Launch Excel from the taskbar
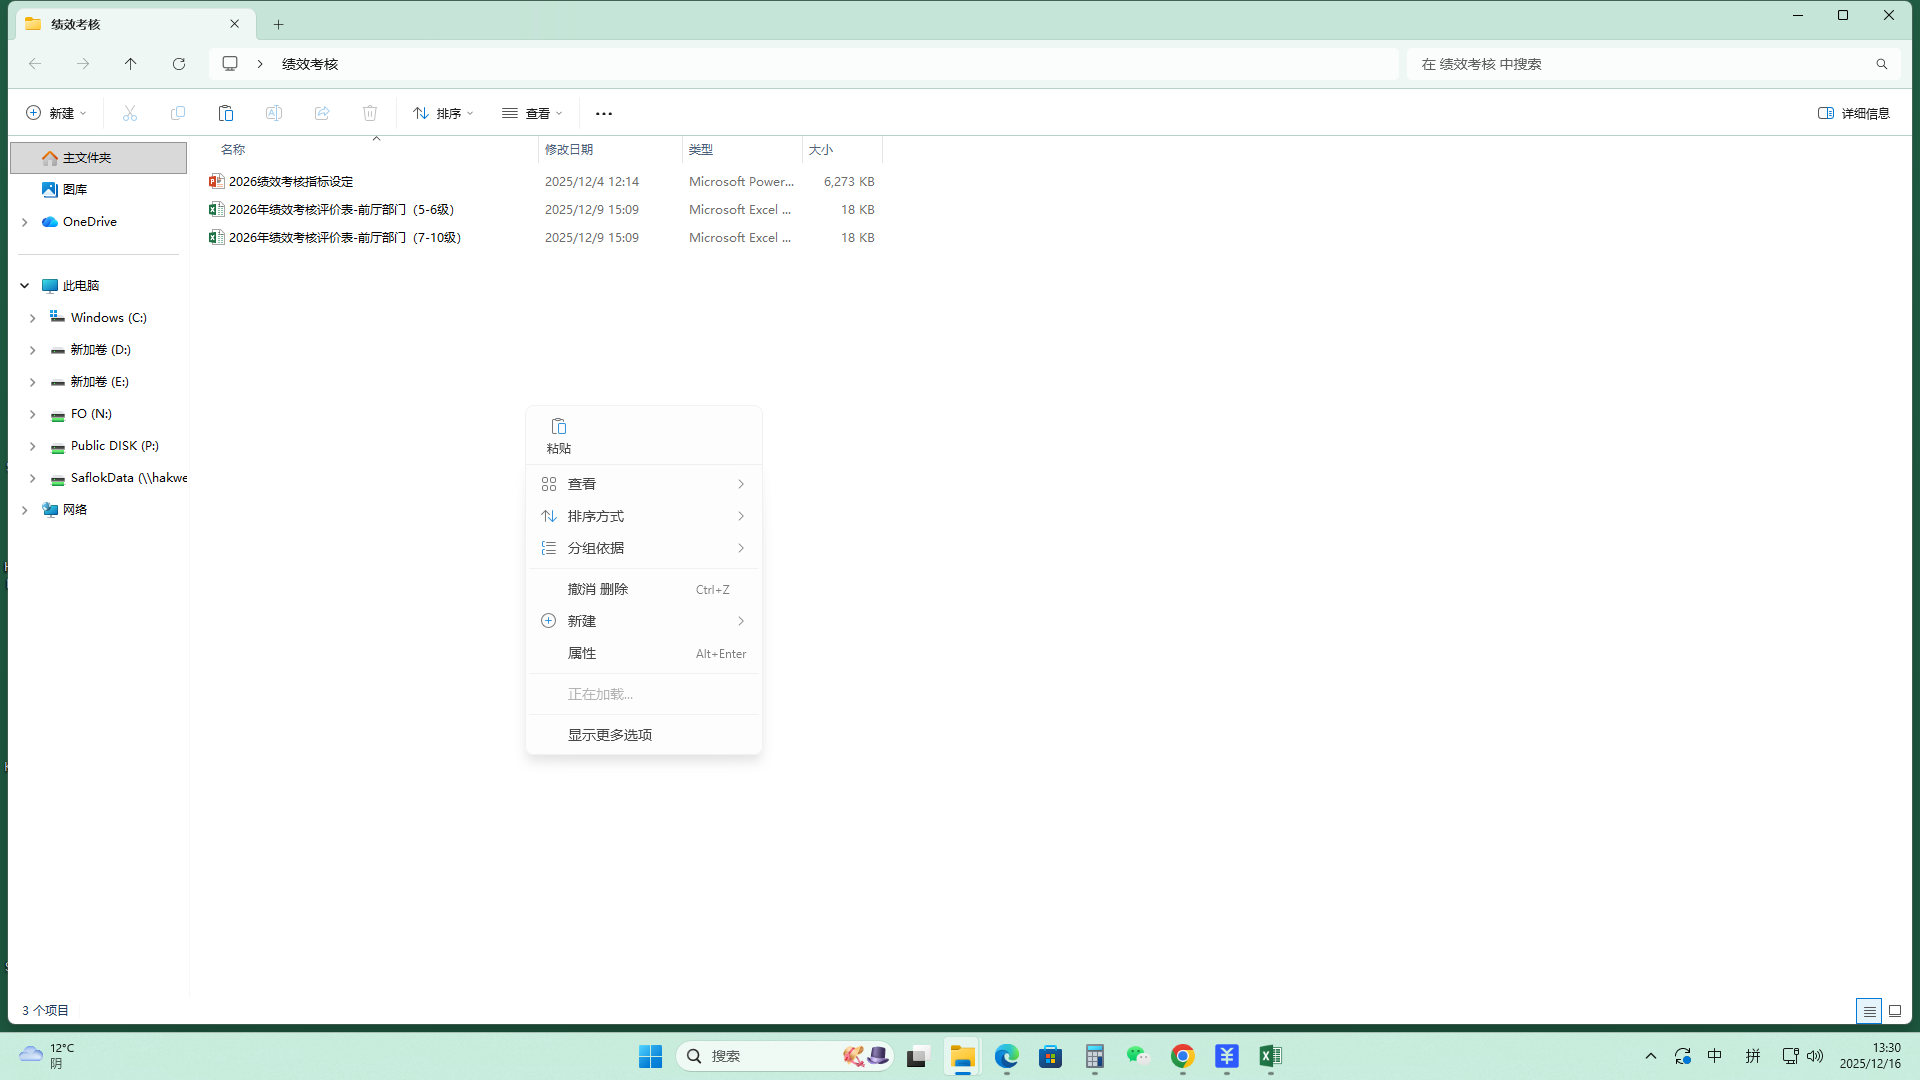This screenshot has height=1080, width=1920. click(x=1270, y=1056)
